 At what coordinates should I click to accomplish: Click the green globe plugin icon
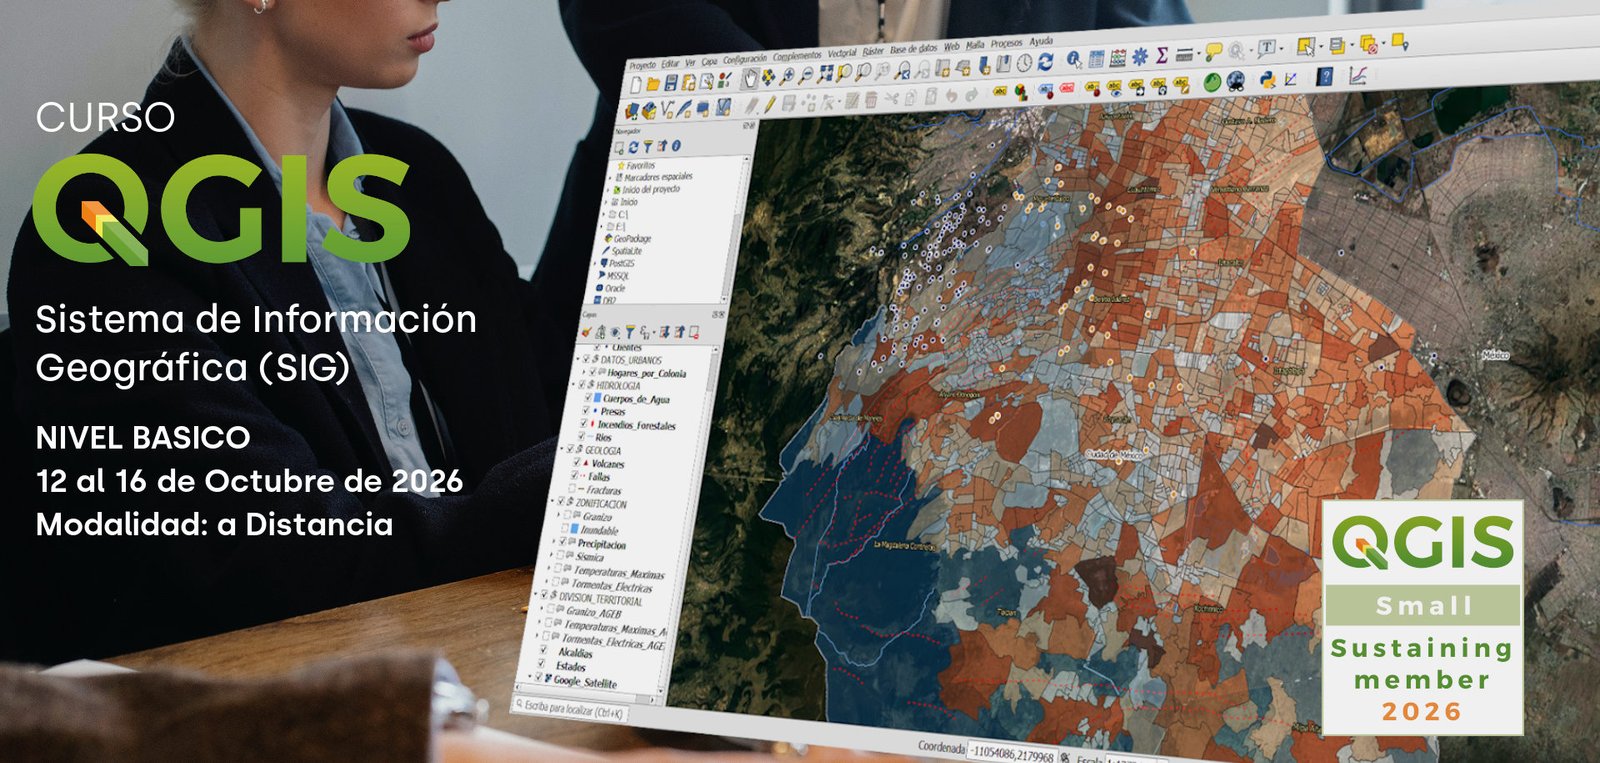[x=1212, y=83]
